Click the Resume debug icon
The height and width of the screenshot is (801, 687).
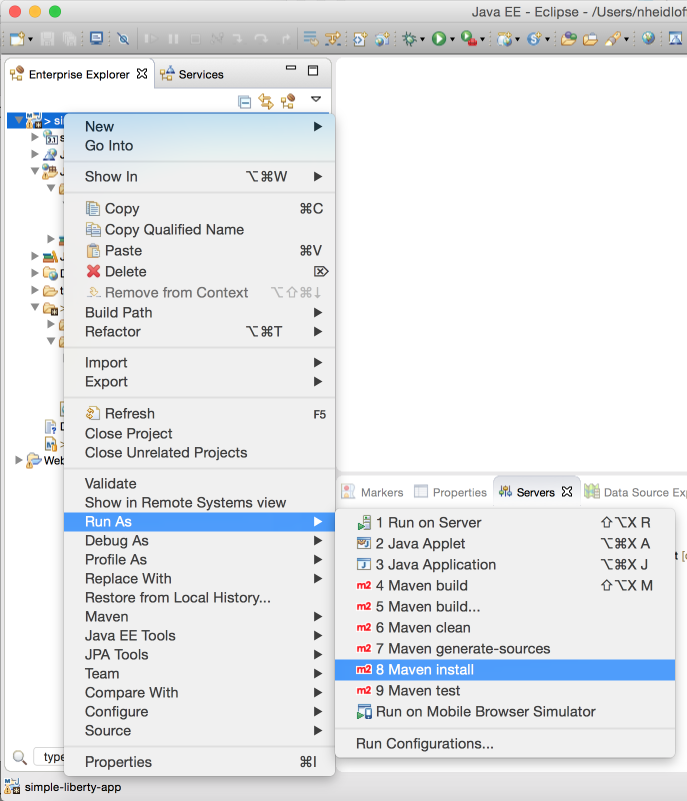coord(151,39)
